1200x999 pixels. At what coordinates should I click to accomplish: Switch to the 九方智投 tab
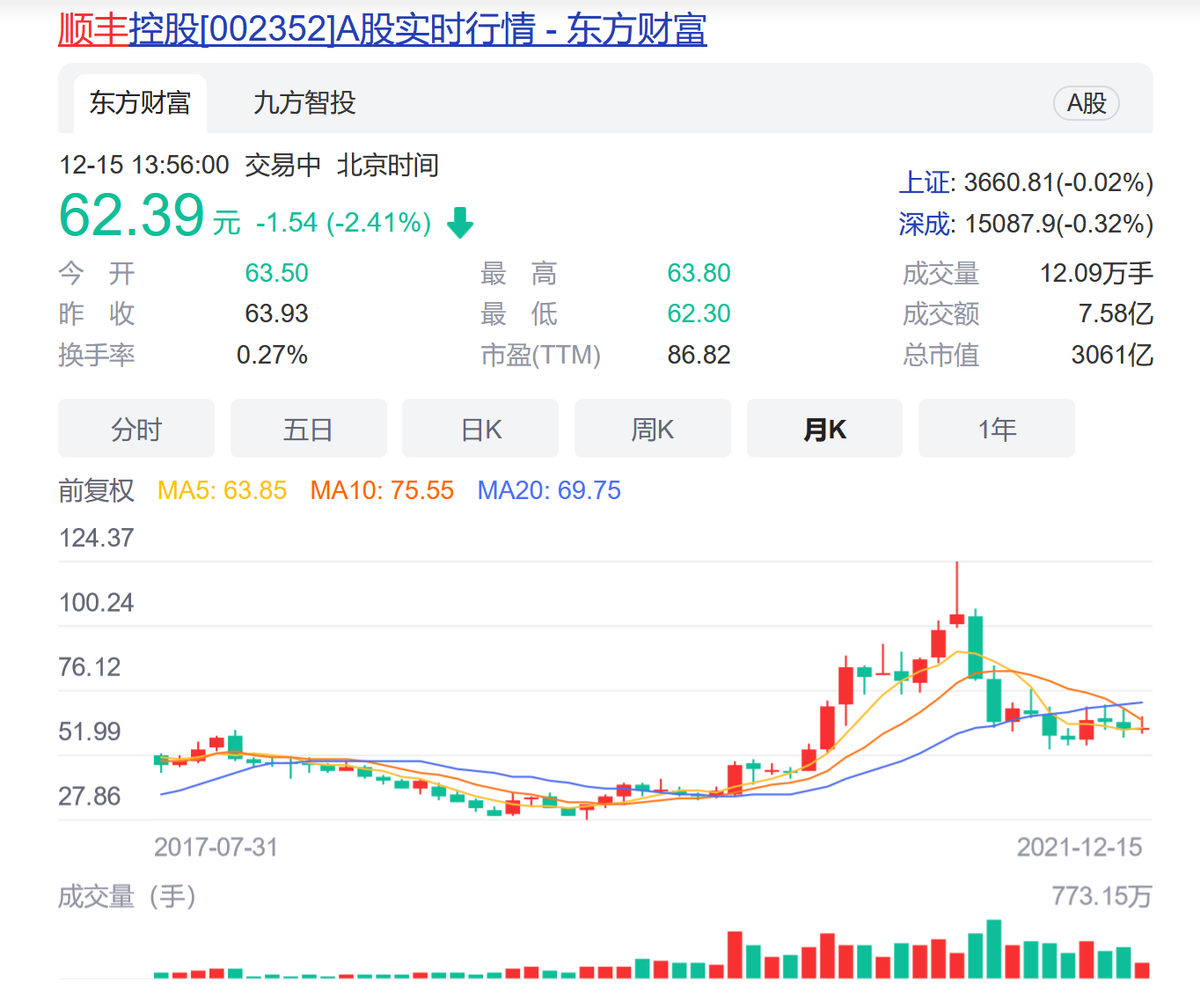[305, 103]
